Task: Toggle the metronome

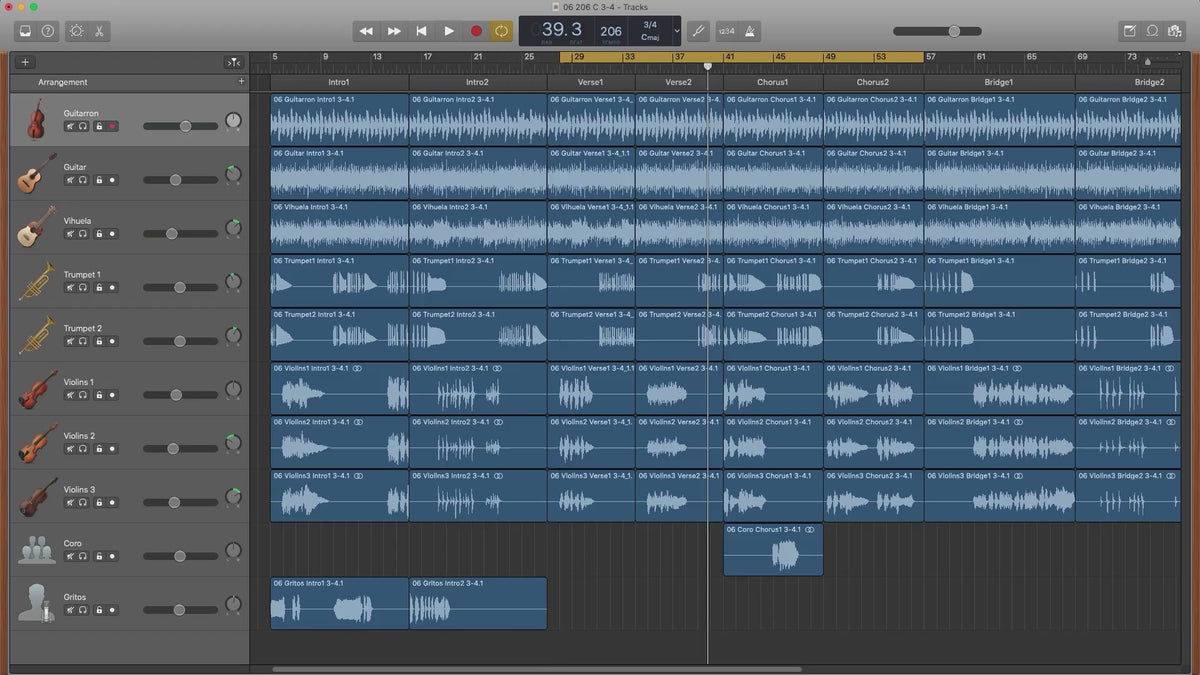Action: 750,31
